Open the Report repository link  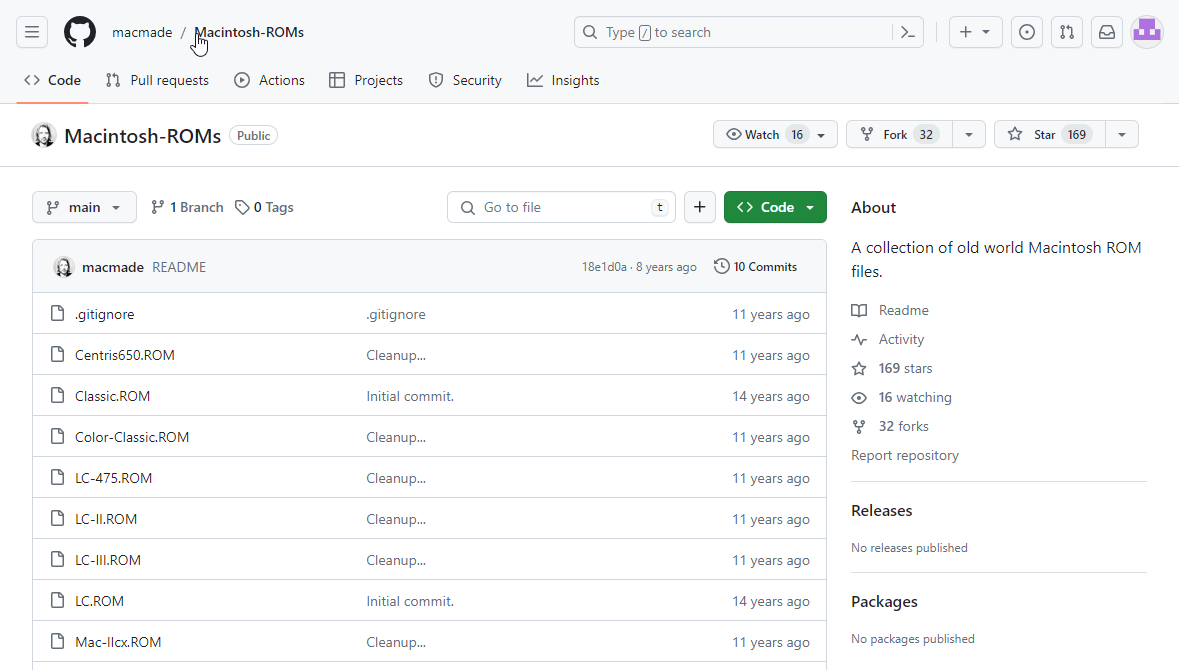click(905, 456)
